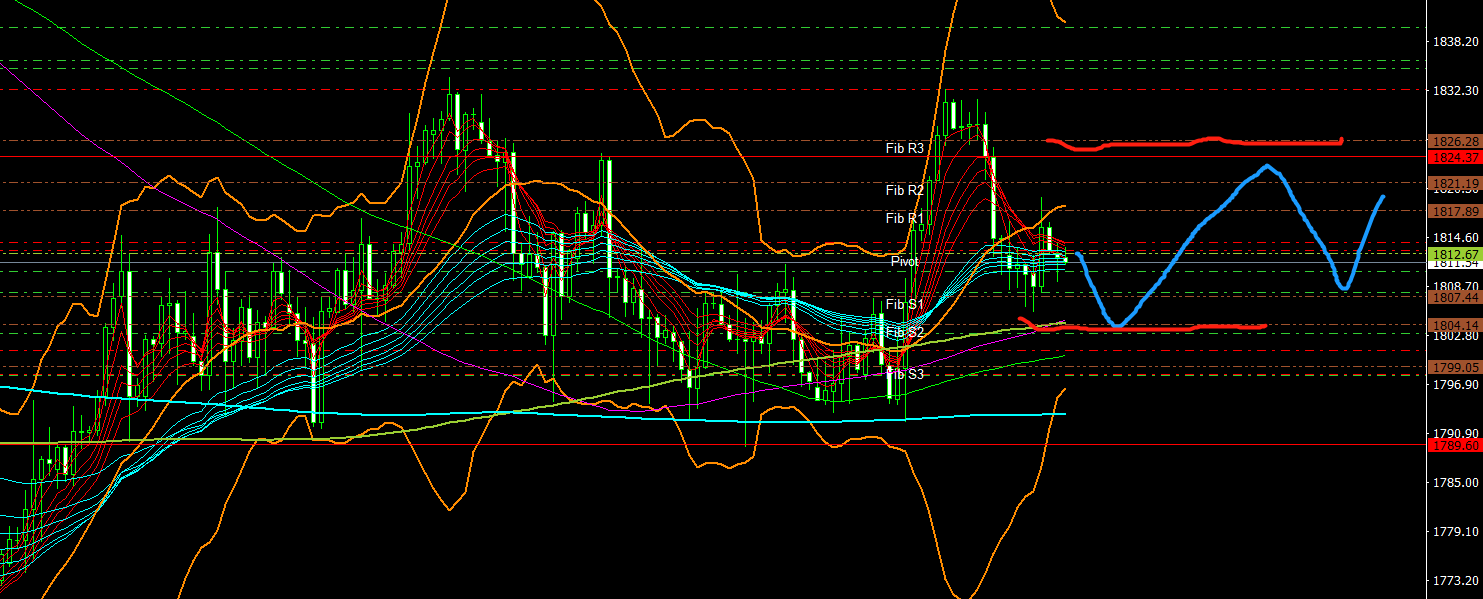The height and width of the screenshot is (599, 1483).
Task: Click the 1838.20 price axis label
Action: (x=1455, y=42)
